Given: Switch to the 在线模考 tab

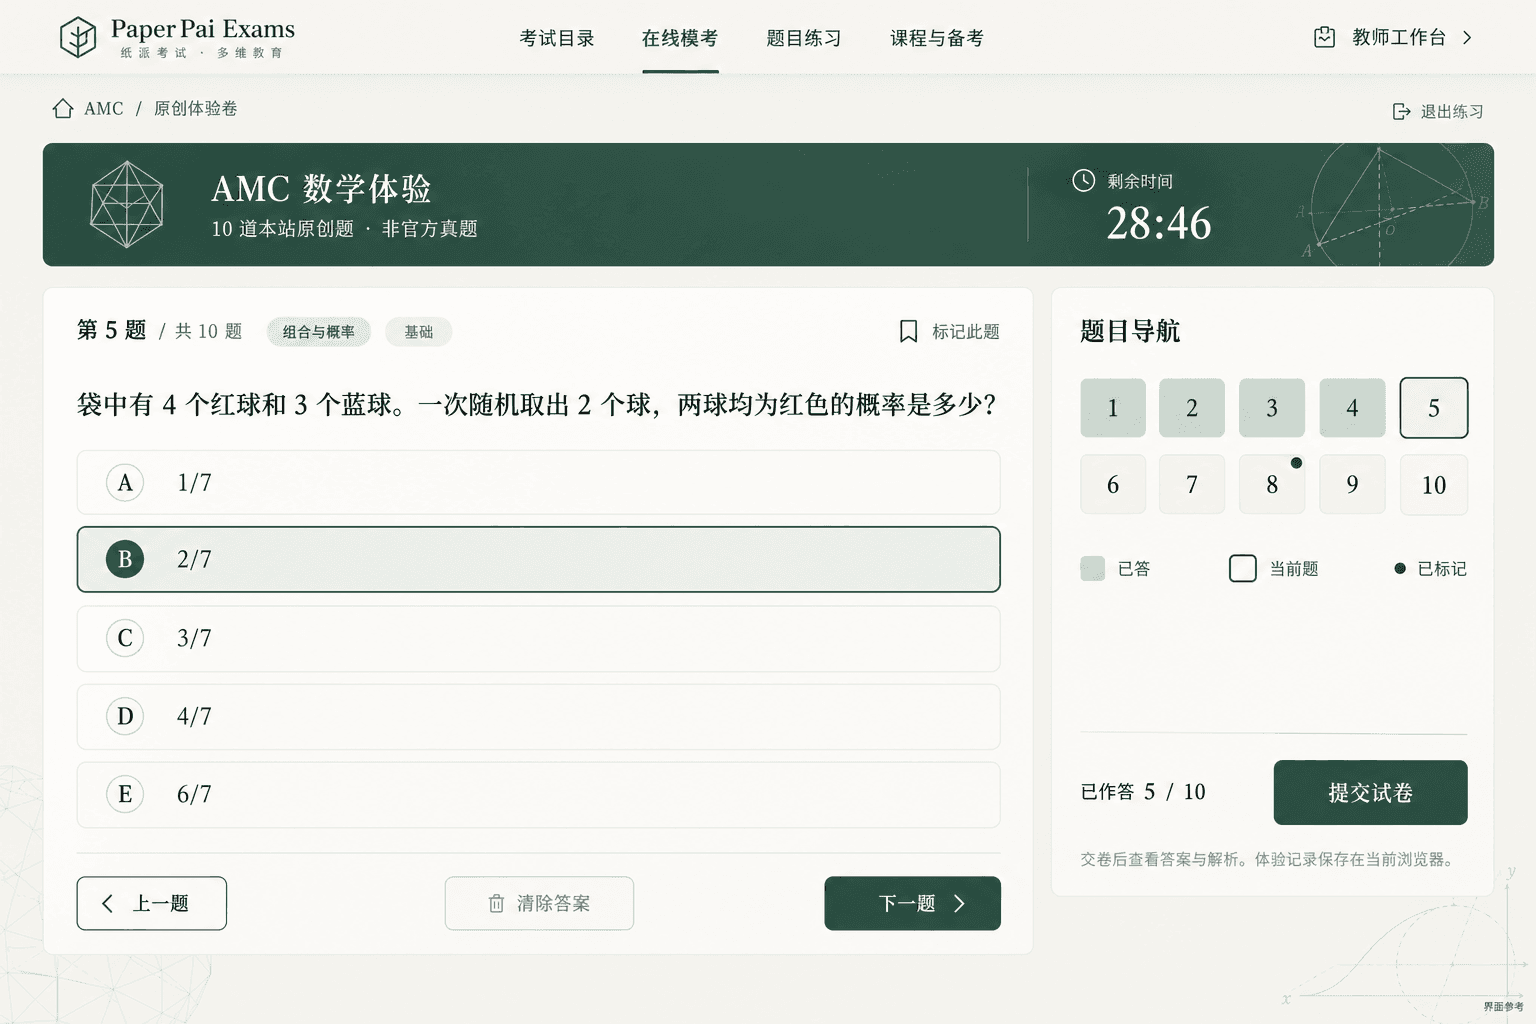Looking at the screenshot, I should (x=680, y=38).
